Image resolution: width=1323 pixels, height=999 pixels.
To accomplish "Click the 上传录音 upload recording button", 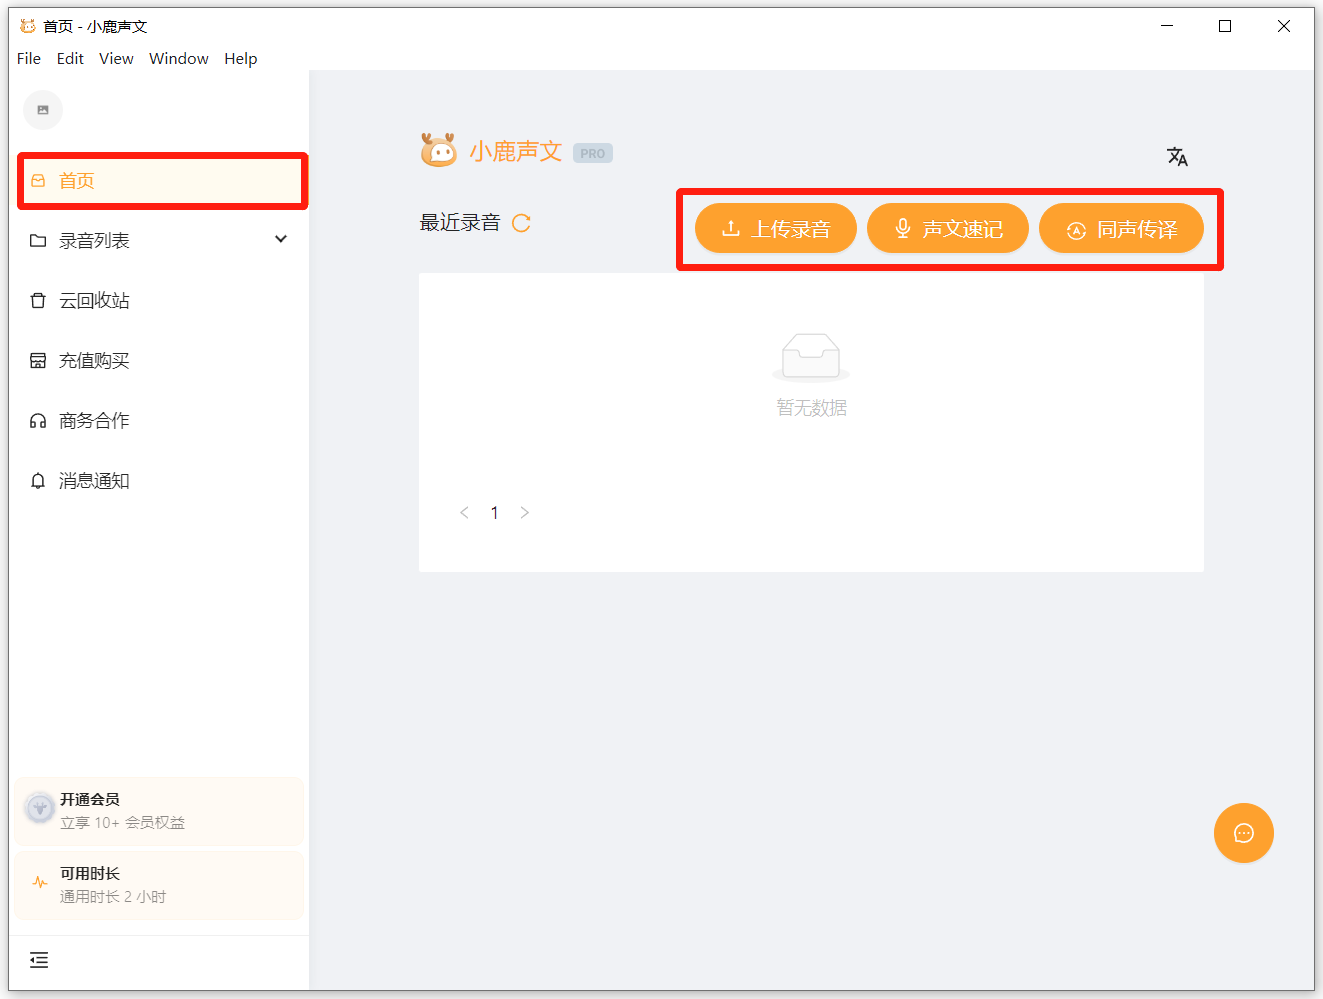I will click(x=776, y=229).
